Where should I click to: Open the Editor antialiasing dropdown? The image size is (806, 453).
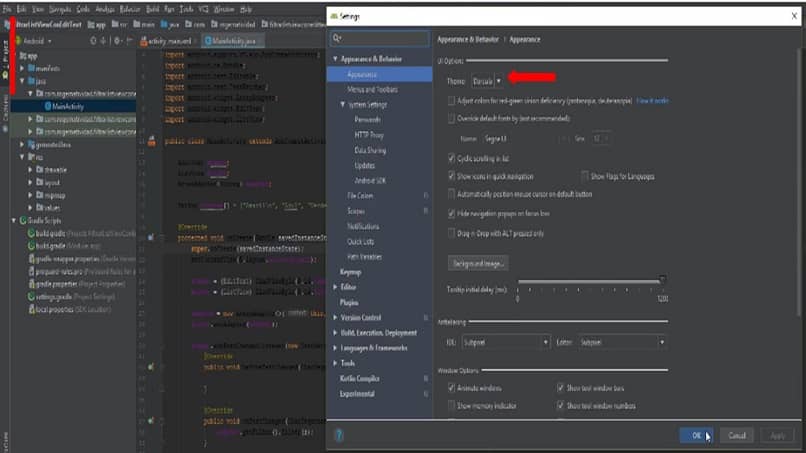coord(621,342)
